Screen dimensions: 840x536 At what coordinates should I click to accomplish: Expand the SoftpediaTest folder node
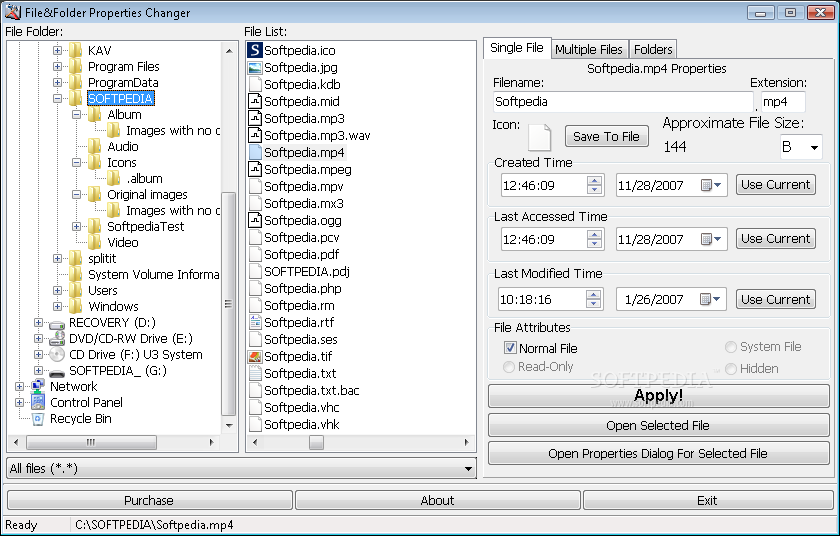tap(77, 227)
